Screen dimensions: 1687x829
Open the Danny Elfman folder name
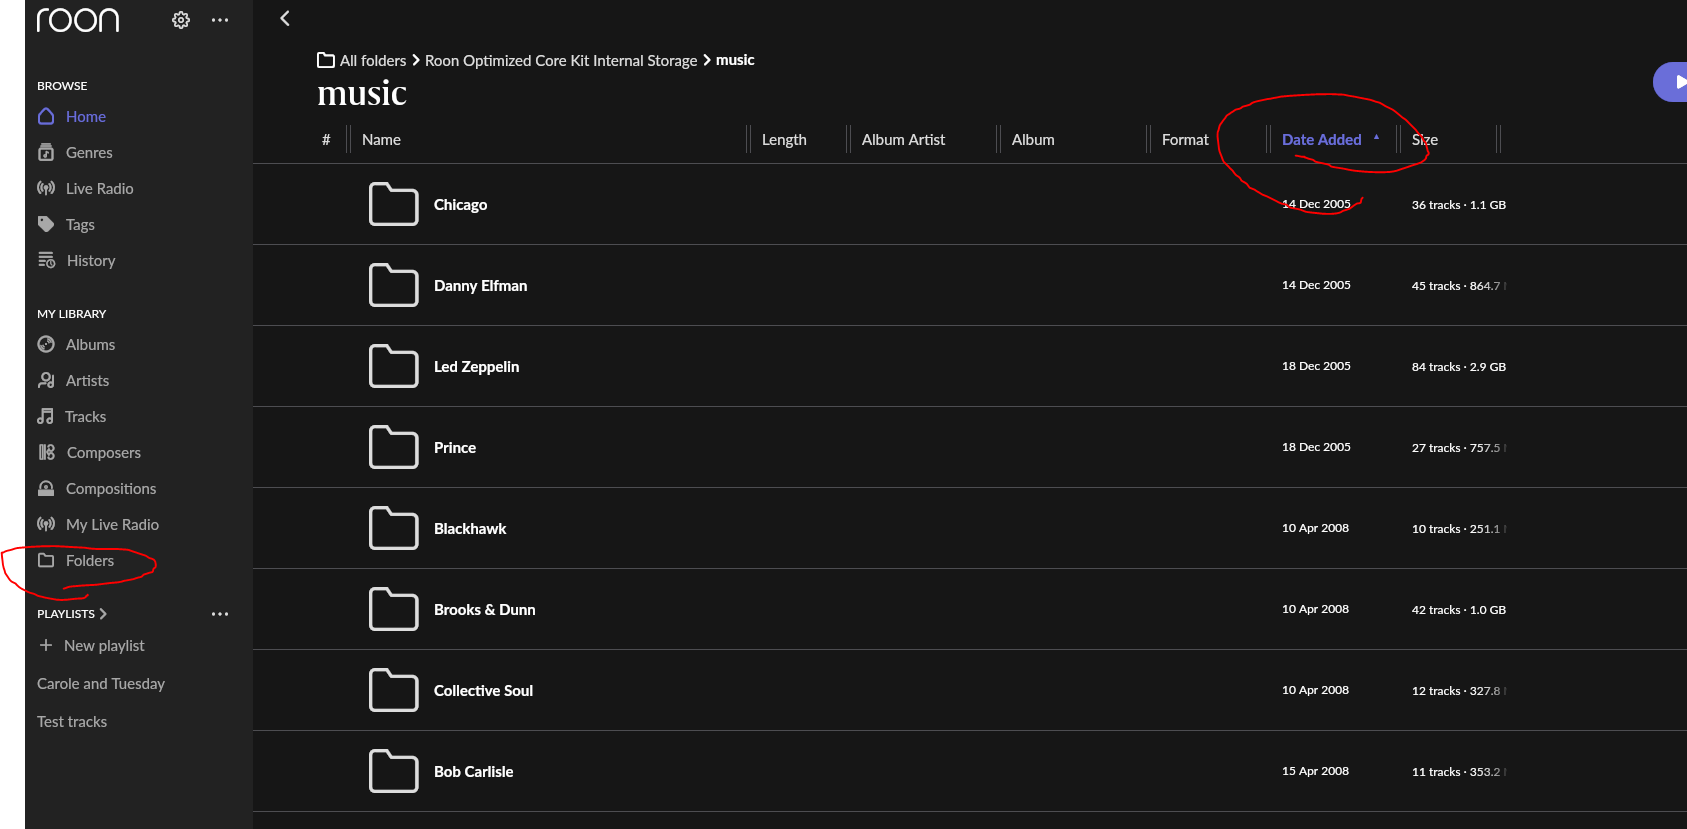[480, 286]
